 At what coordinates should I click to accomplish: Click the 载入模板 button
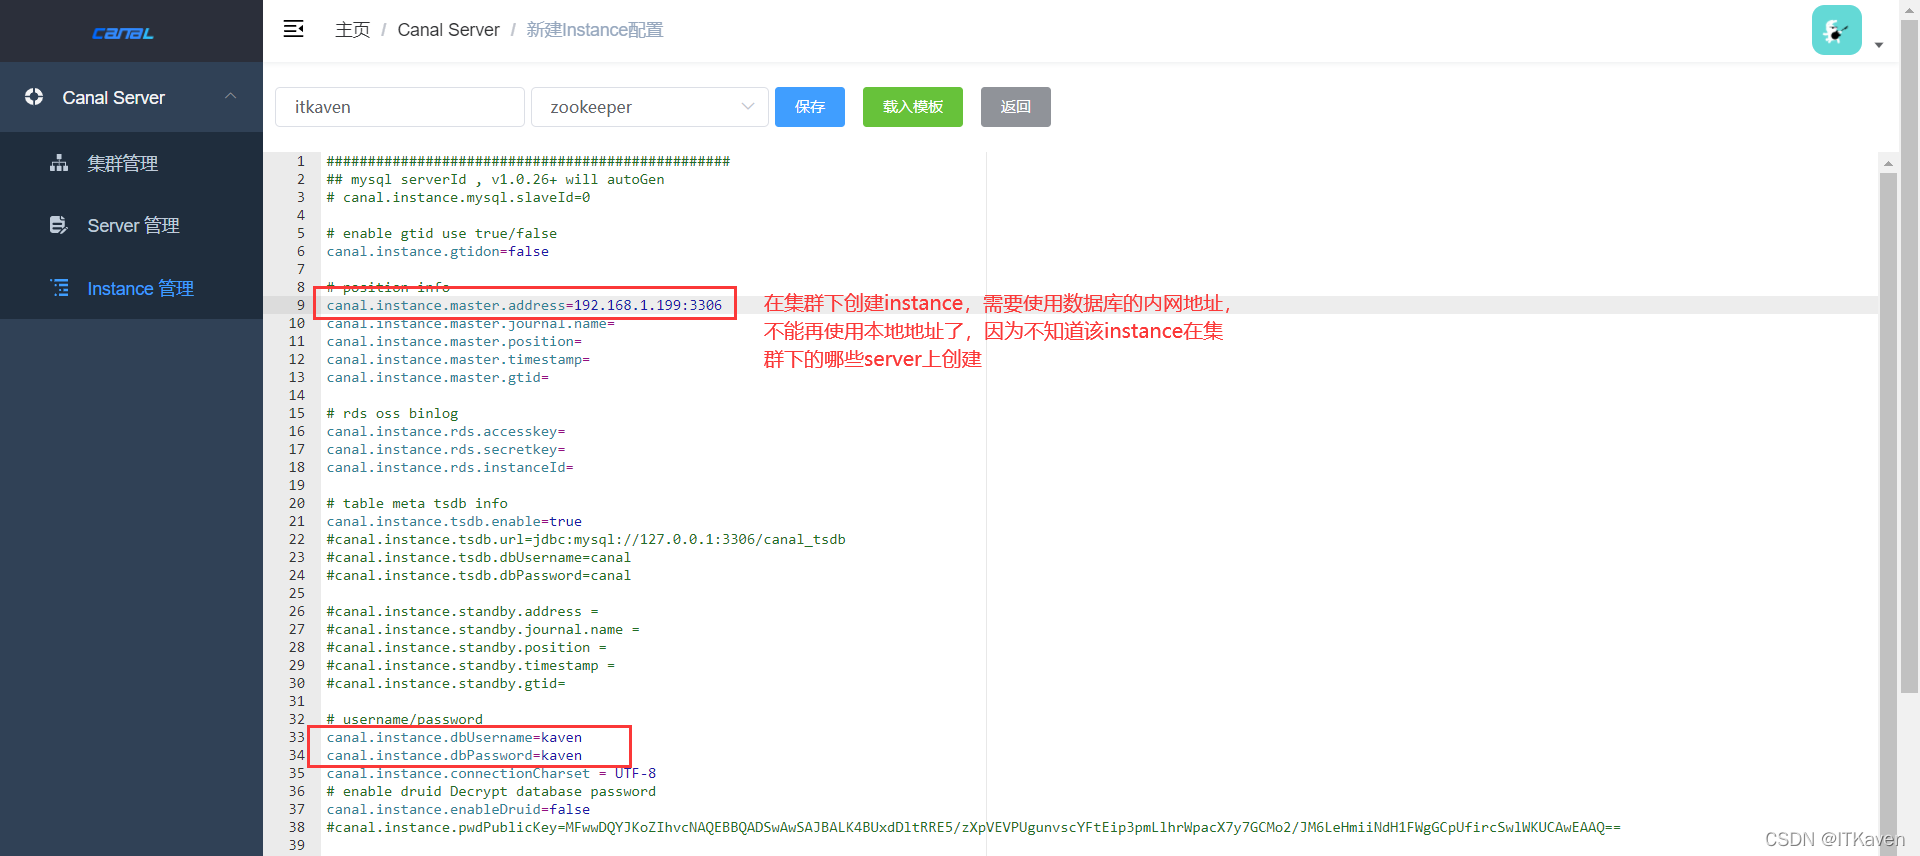tap(913, 107)
